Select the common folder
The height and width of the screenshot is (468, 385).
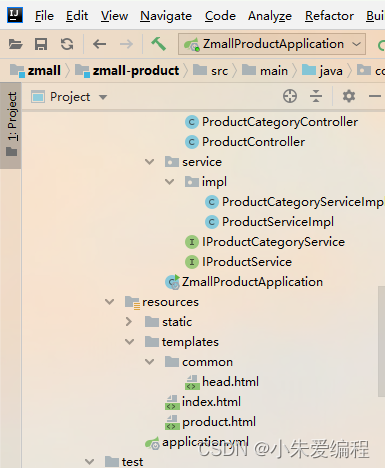[x=199, y=362]
